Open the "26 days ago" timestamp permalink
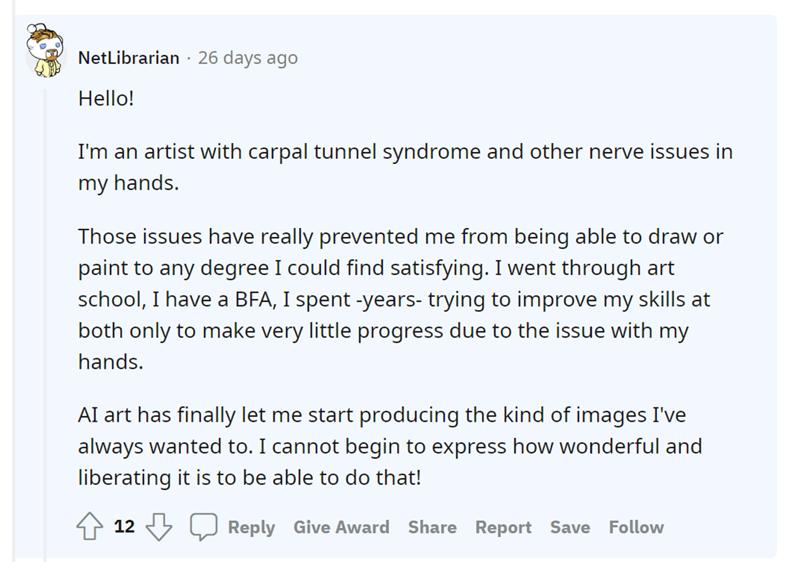The width and height of the screenshot is (788, 562). [x=248, y=58]
